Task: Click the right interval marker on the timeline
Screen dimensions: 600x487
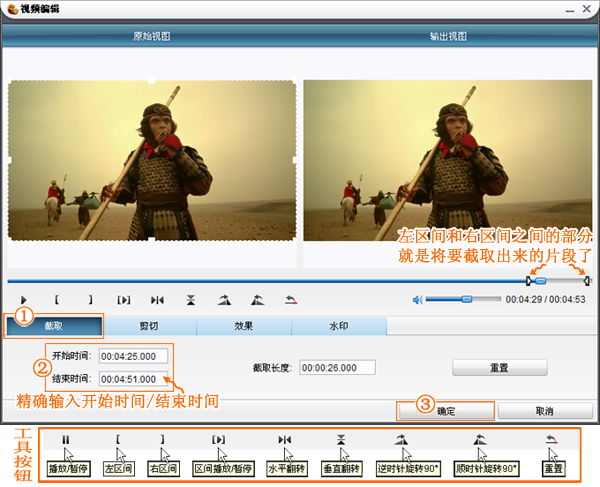Action: 587,281
